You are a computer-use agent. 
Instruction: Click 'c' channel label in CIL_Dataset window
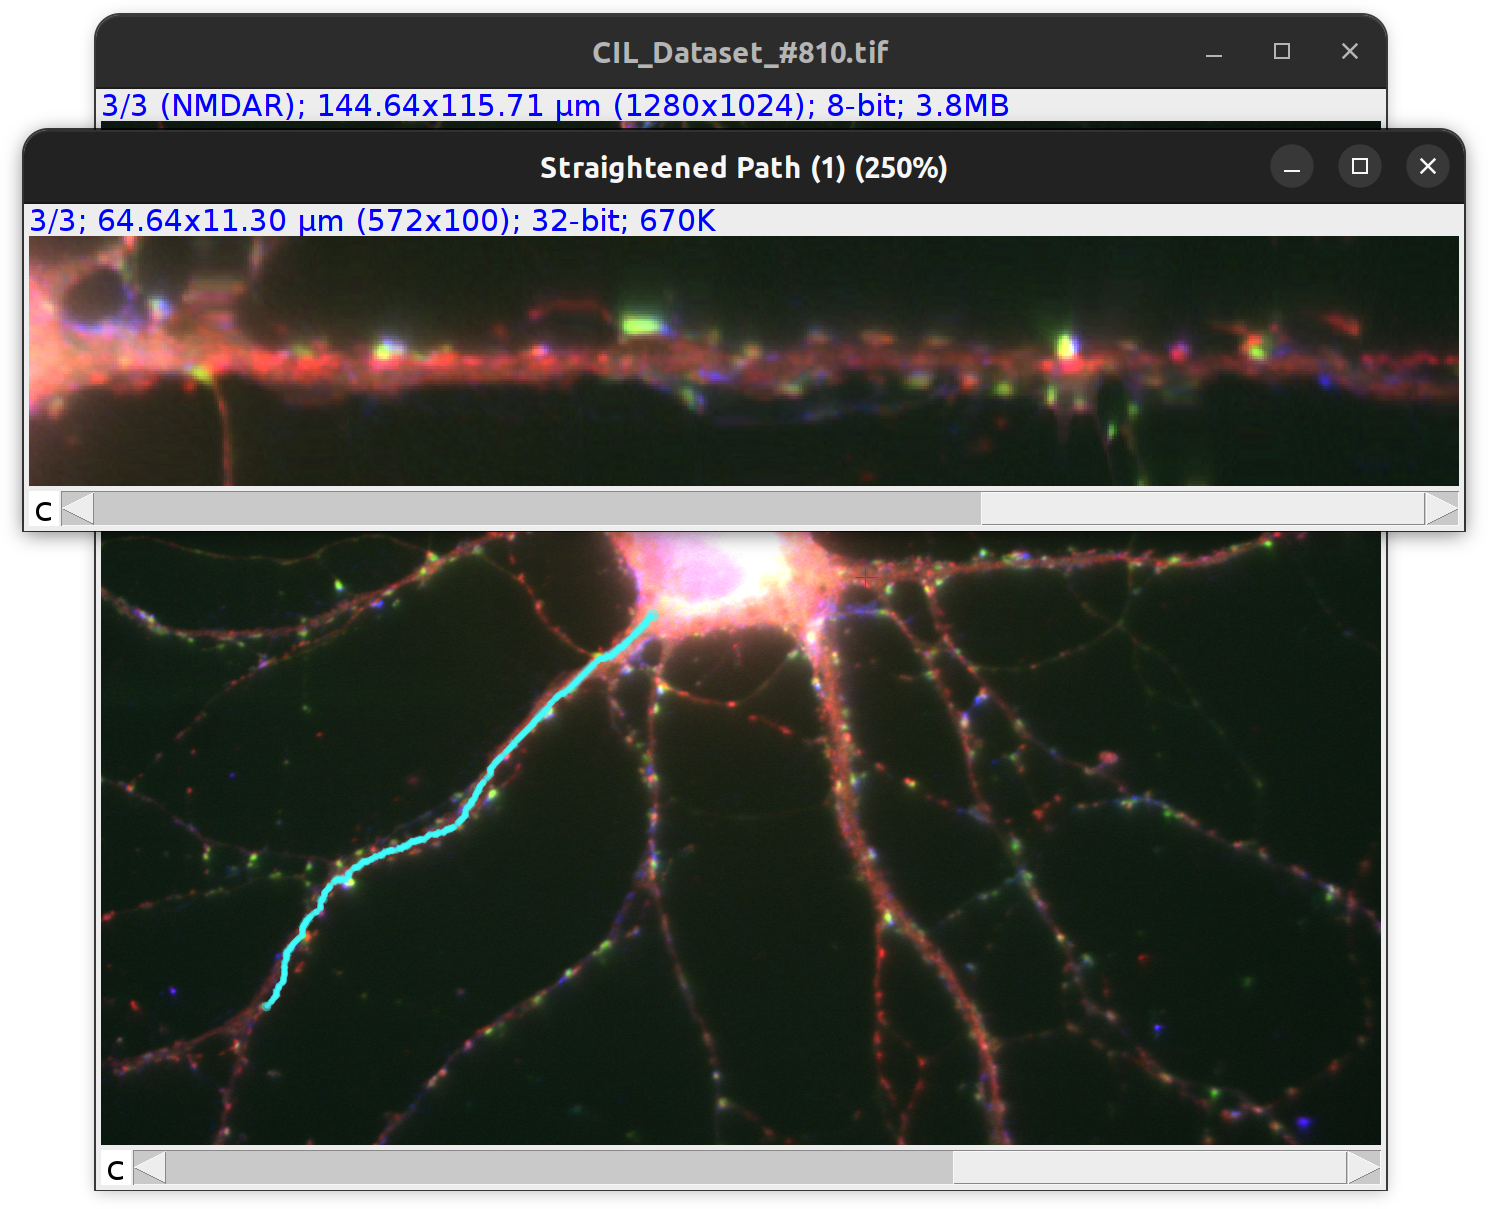point(116,1168)
